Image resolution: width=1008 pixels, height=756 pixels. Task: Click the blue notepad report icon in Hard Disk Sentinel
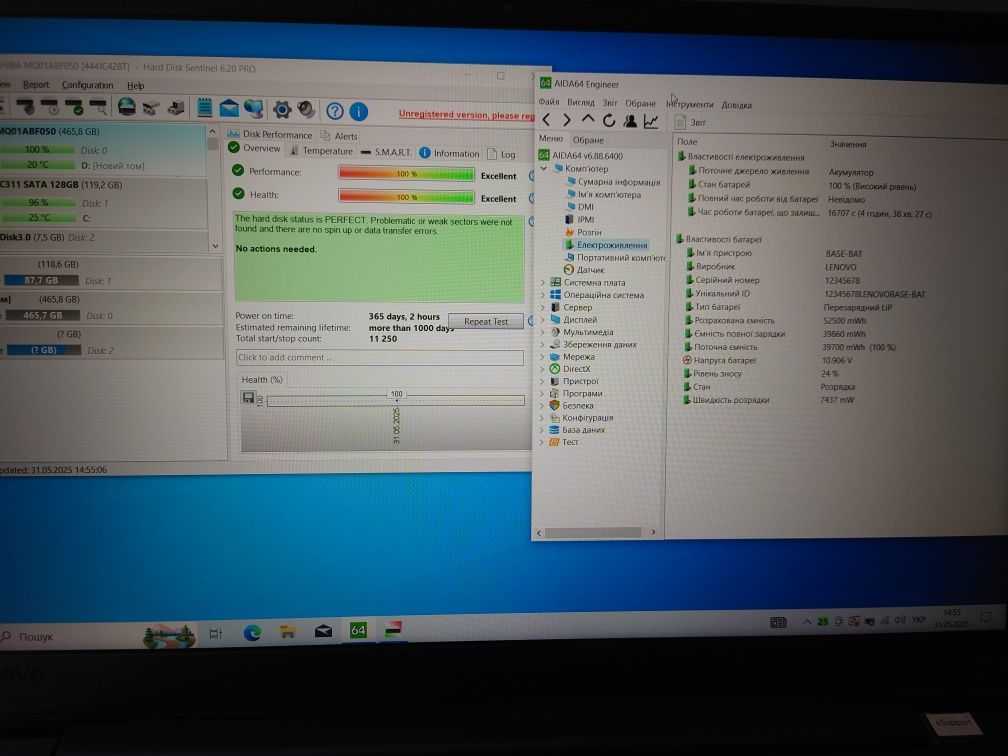(204, 107)
